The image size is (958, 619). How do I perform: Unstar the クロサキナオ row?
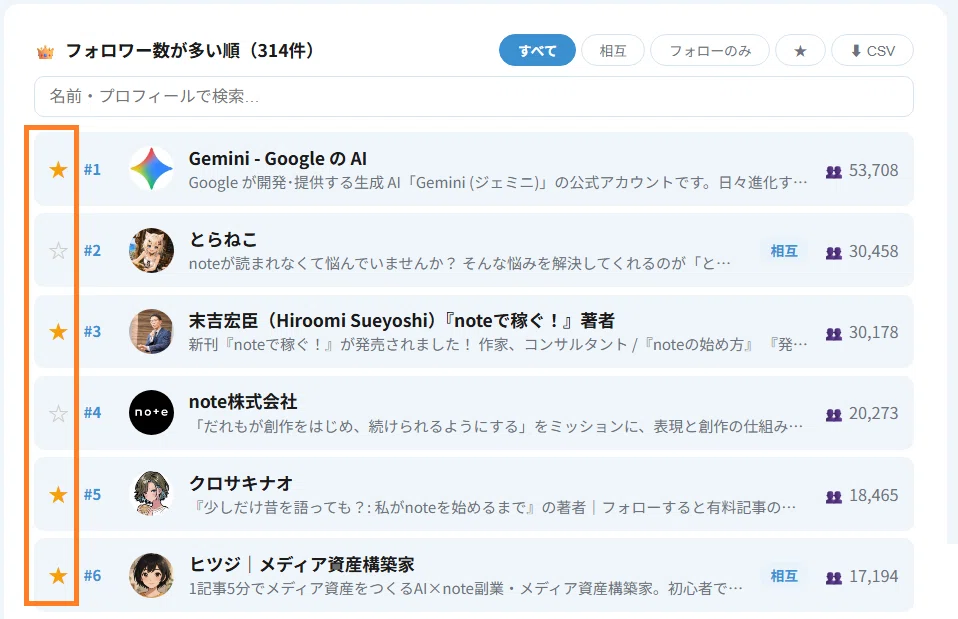[x=58, y=494]
